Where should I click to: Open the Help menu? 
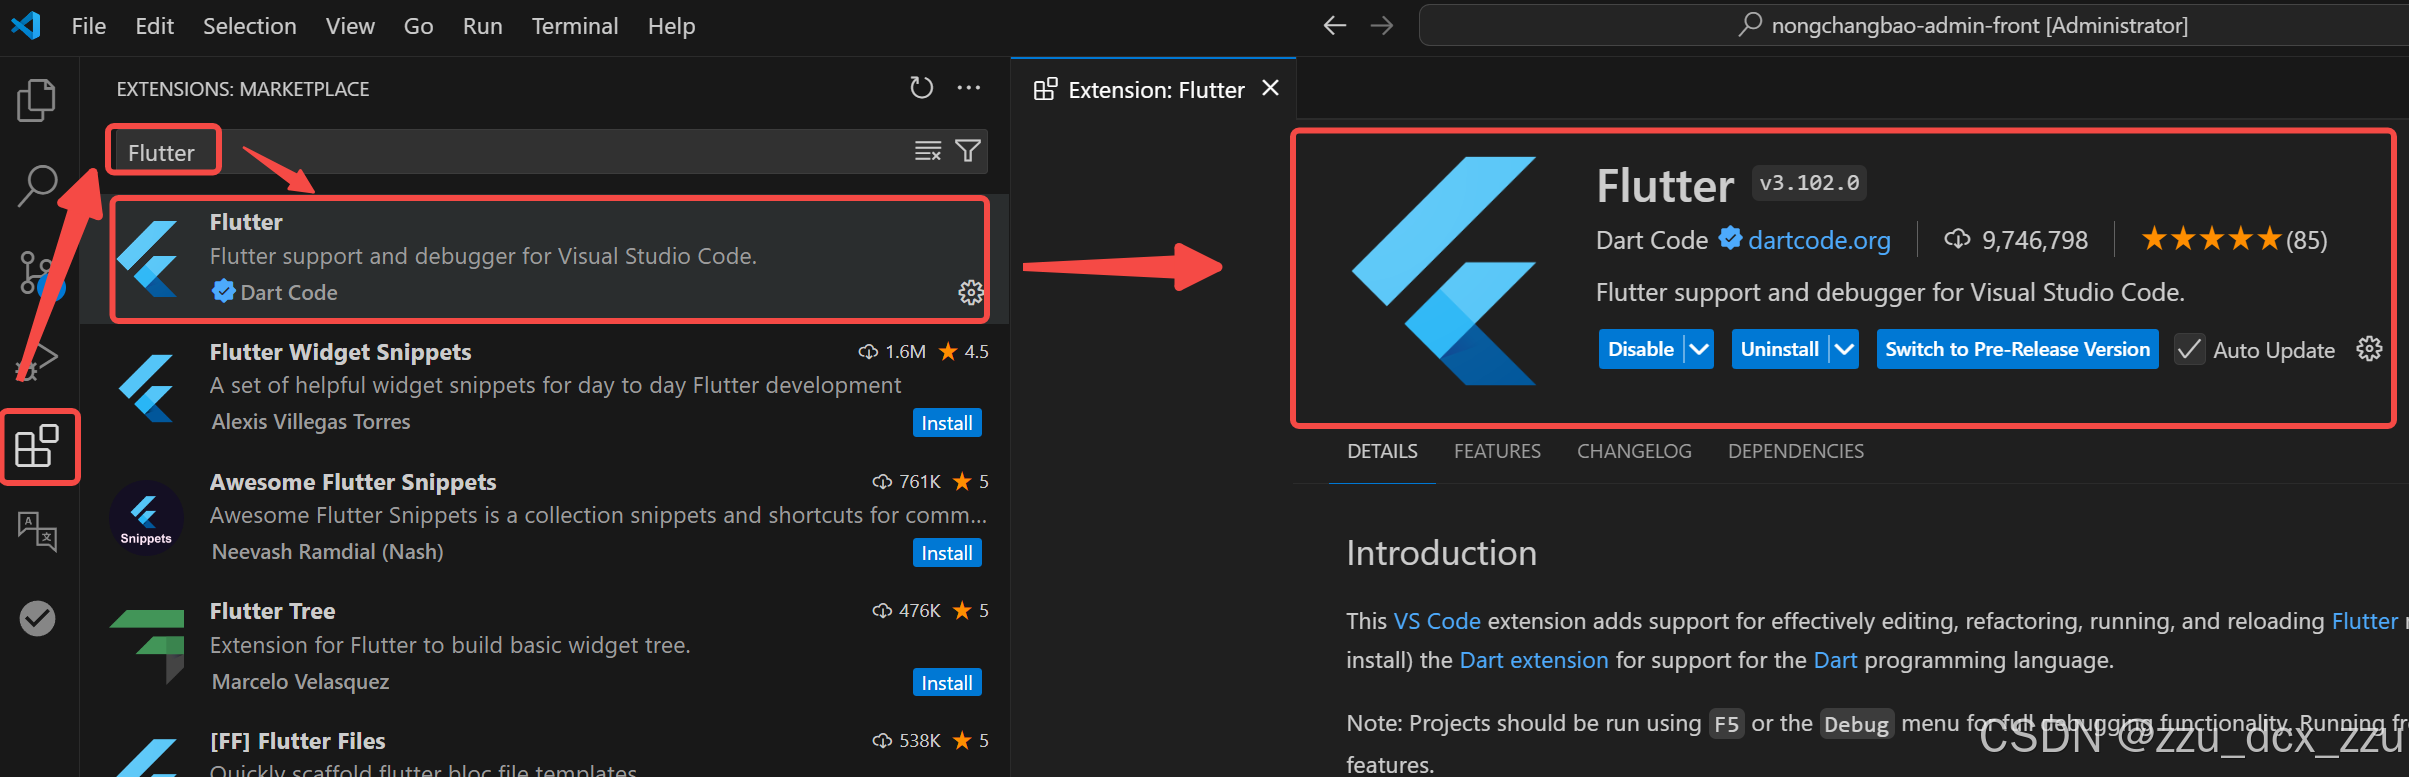point(671,26)
